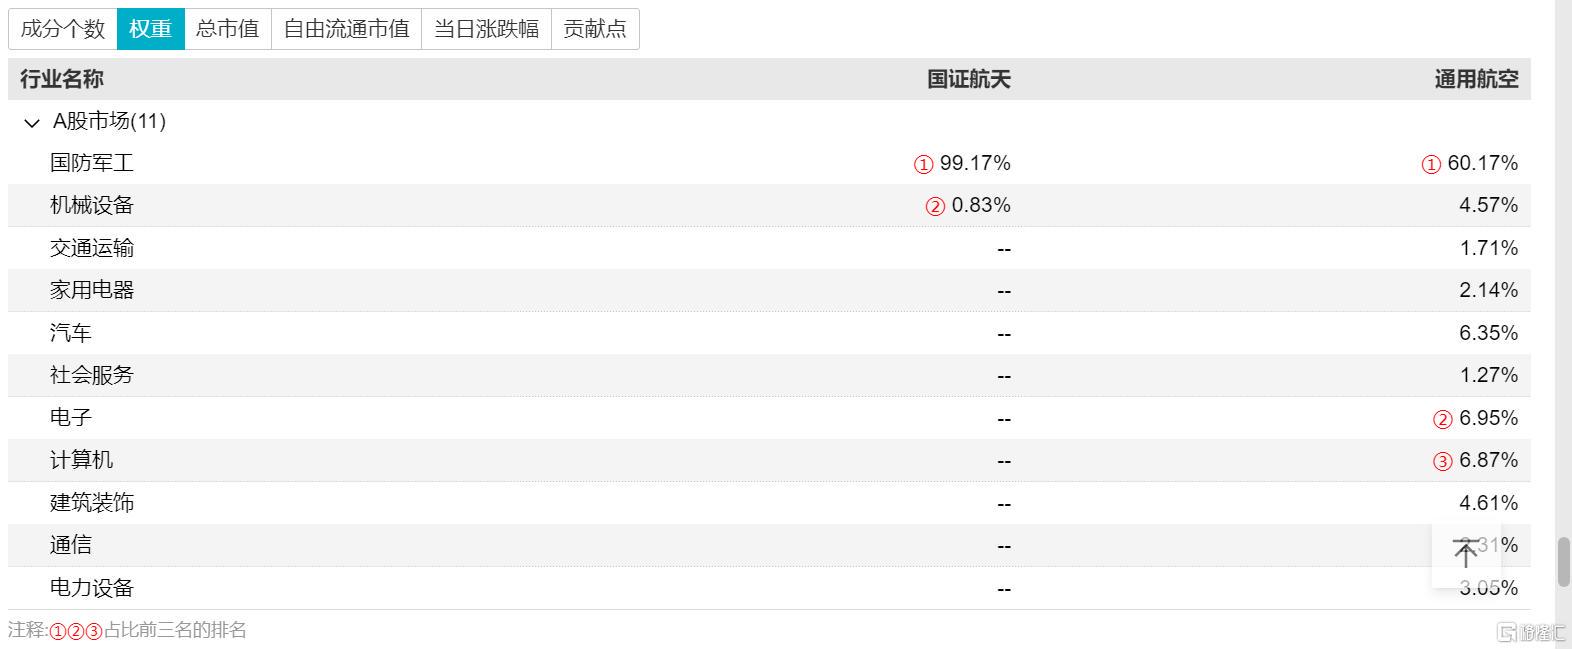Viewport: 1572px width, 649px height.
Task: Open the 贡献点 tab
Action: 595,29
